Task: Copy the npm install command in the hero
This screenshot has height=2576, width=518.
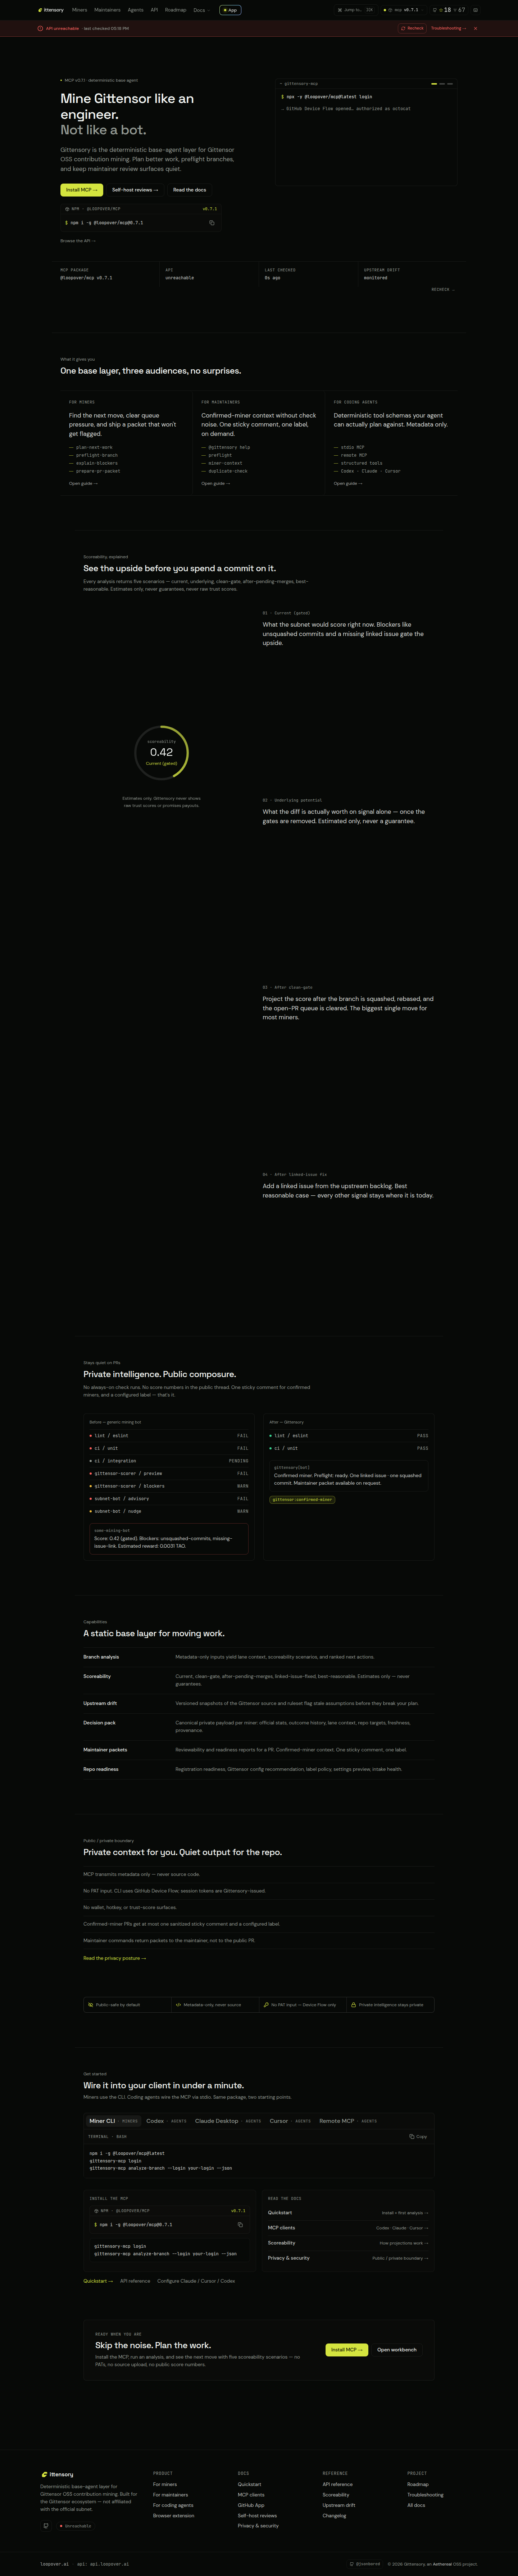Action: point(212,223)
